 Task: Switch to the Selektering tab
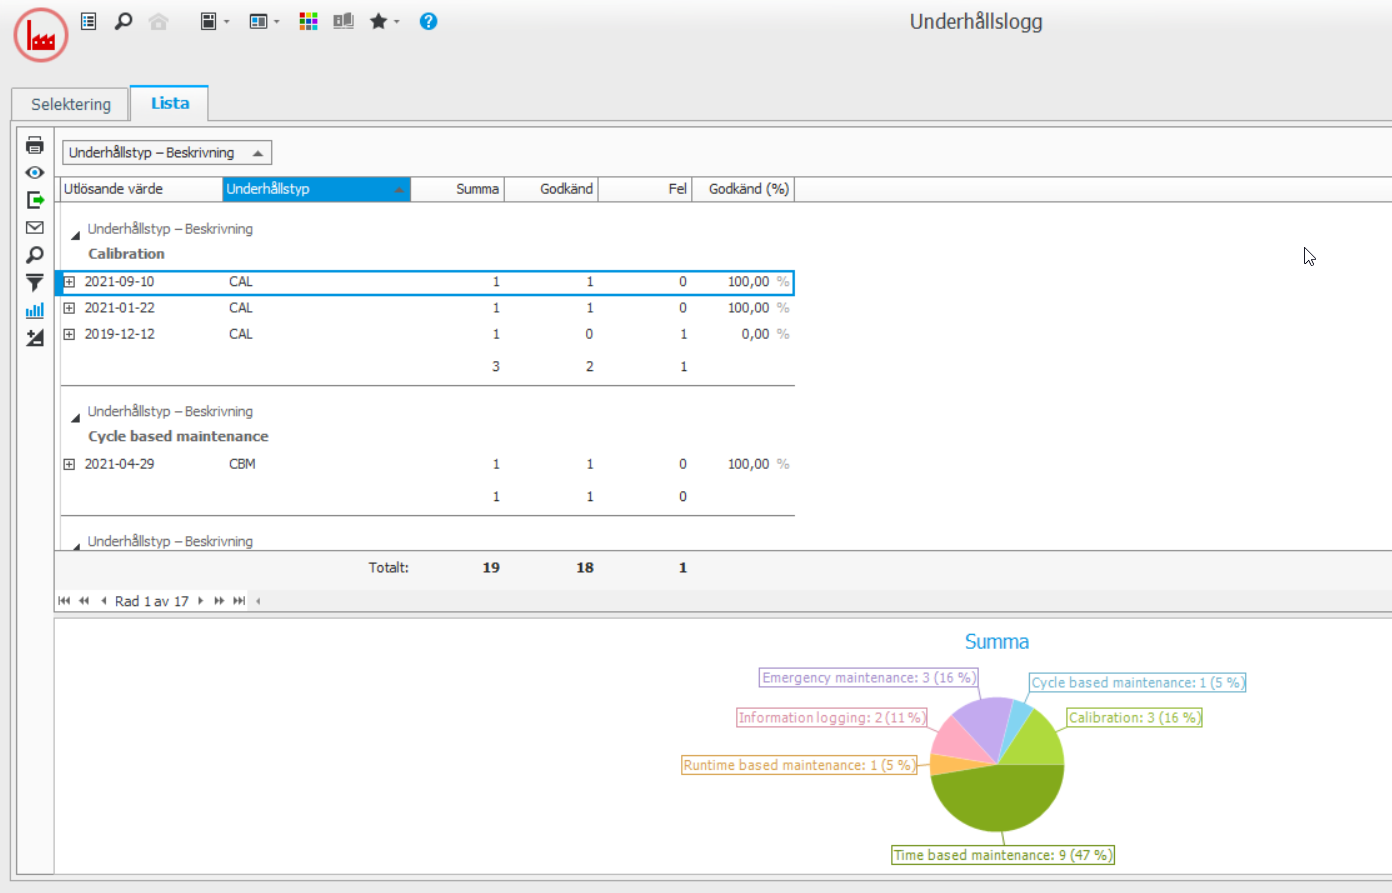tap(71, 104)
